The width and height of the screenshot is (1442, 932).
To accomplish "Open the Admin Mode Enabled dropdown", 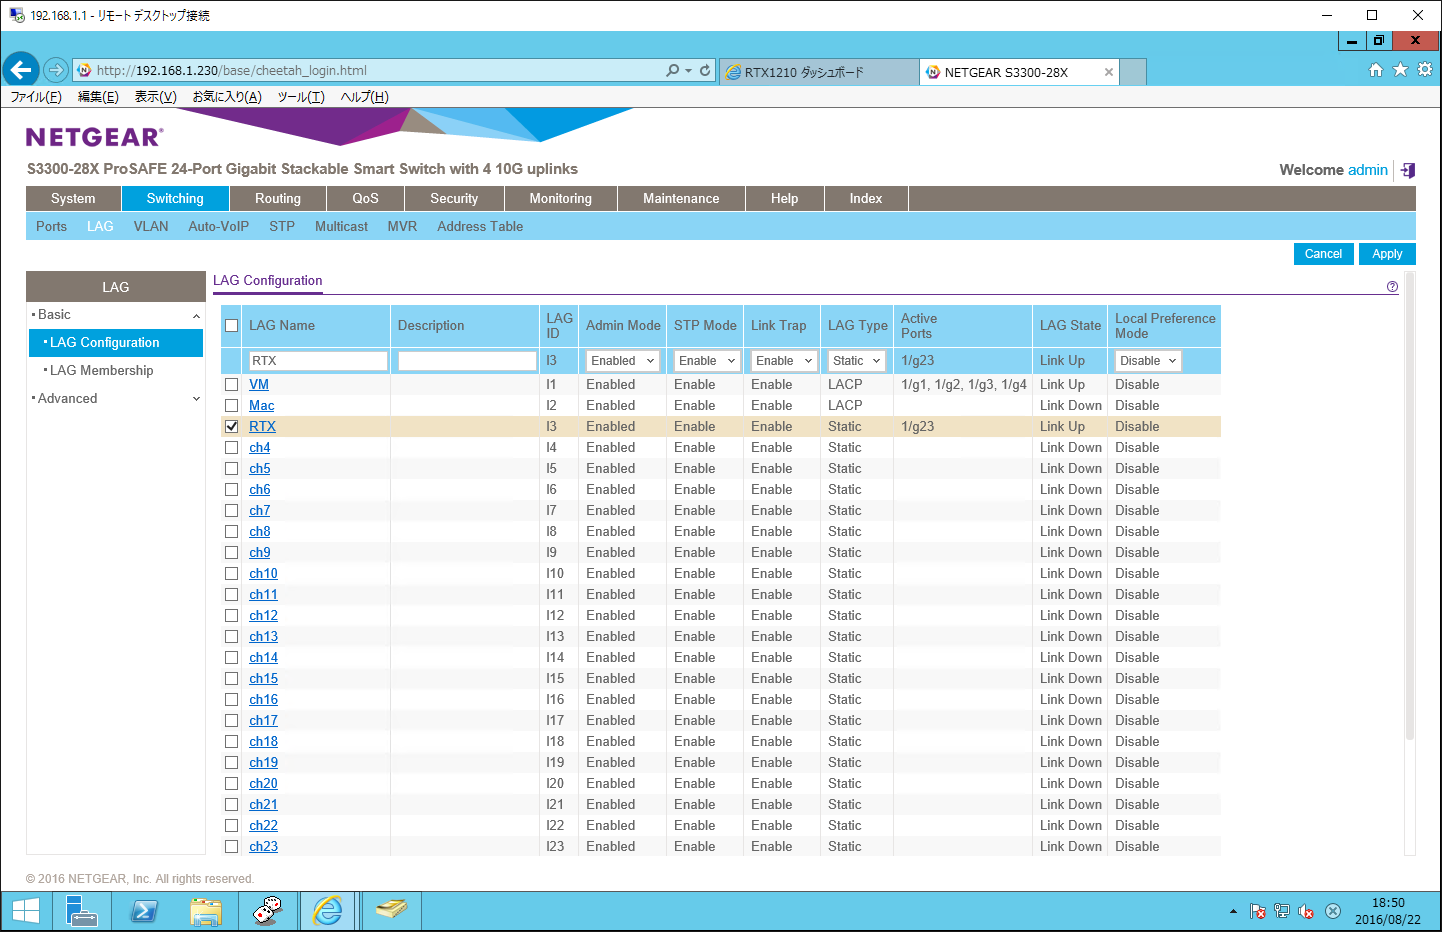I will click(x=622, y=361).
